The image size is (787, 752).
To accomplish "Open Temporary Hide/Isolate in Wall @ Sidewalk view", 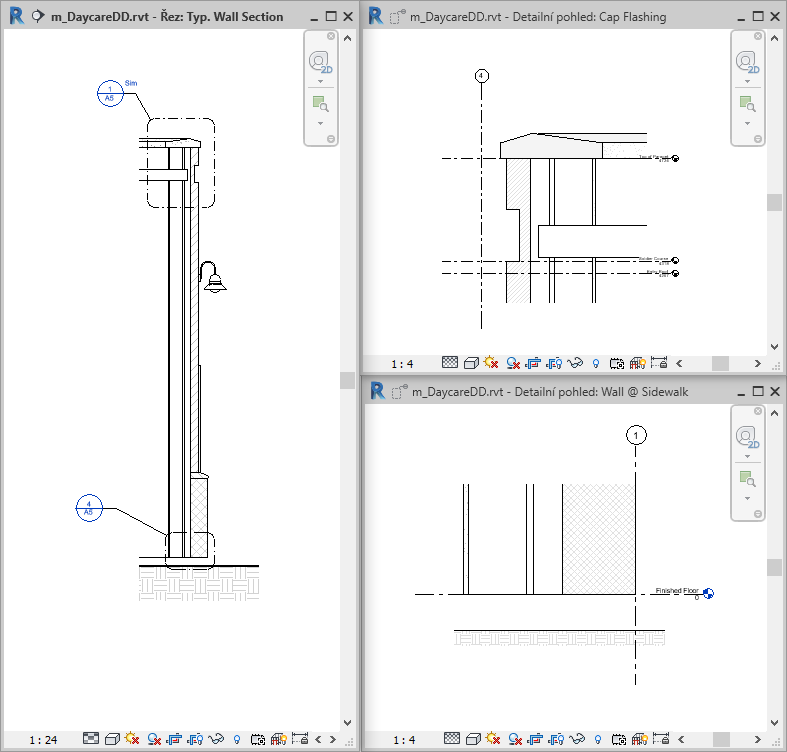I will [x=577, y=738].
